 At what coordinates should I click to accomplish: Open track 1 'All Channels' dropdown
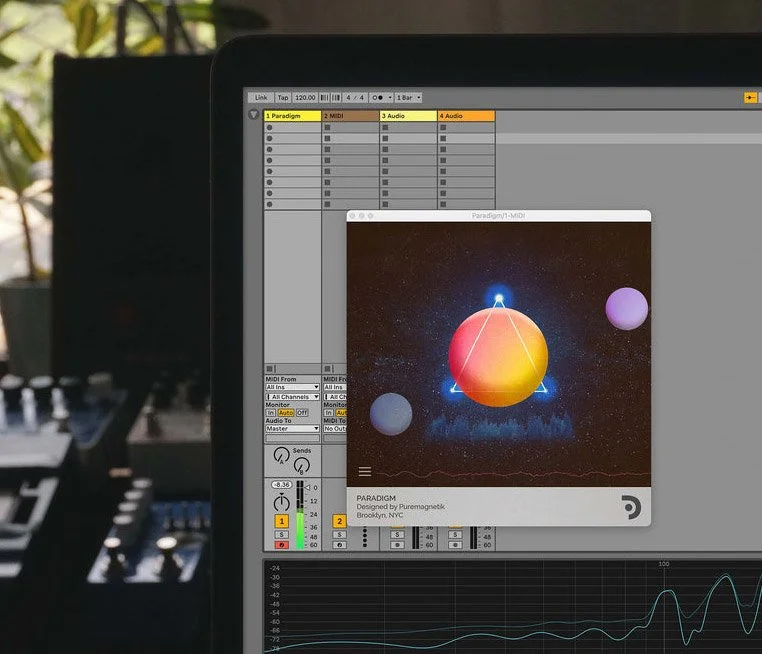point(292,397)
